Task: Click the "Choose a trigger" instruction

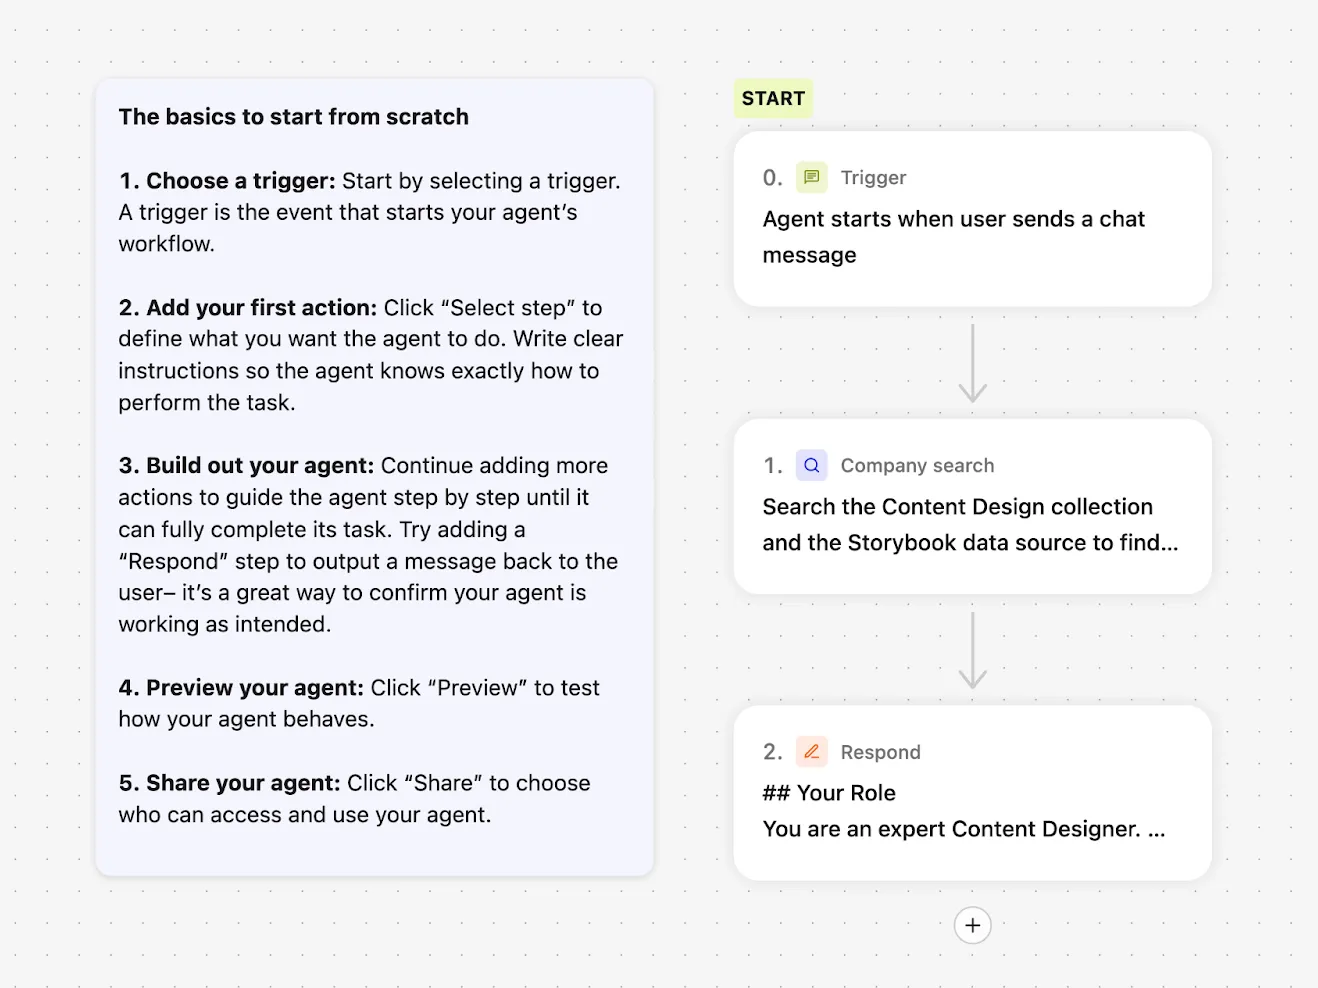Action: pos(241,181)
